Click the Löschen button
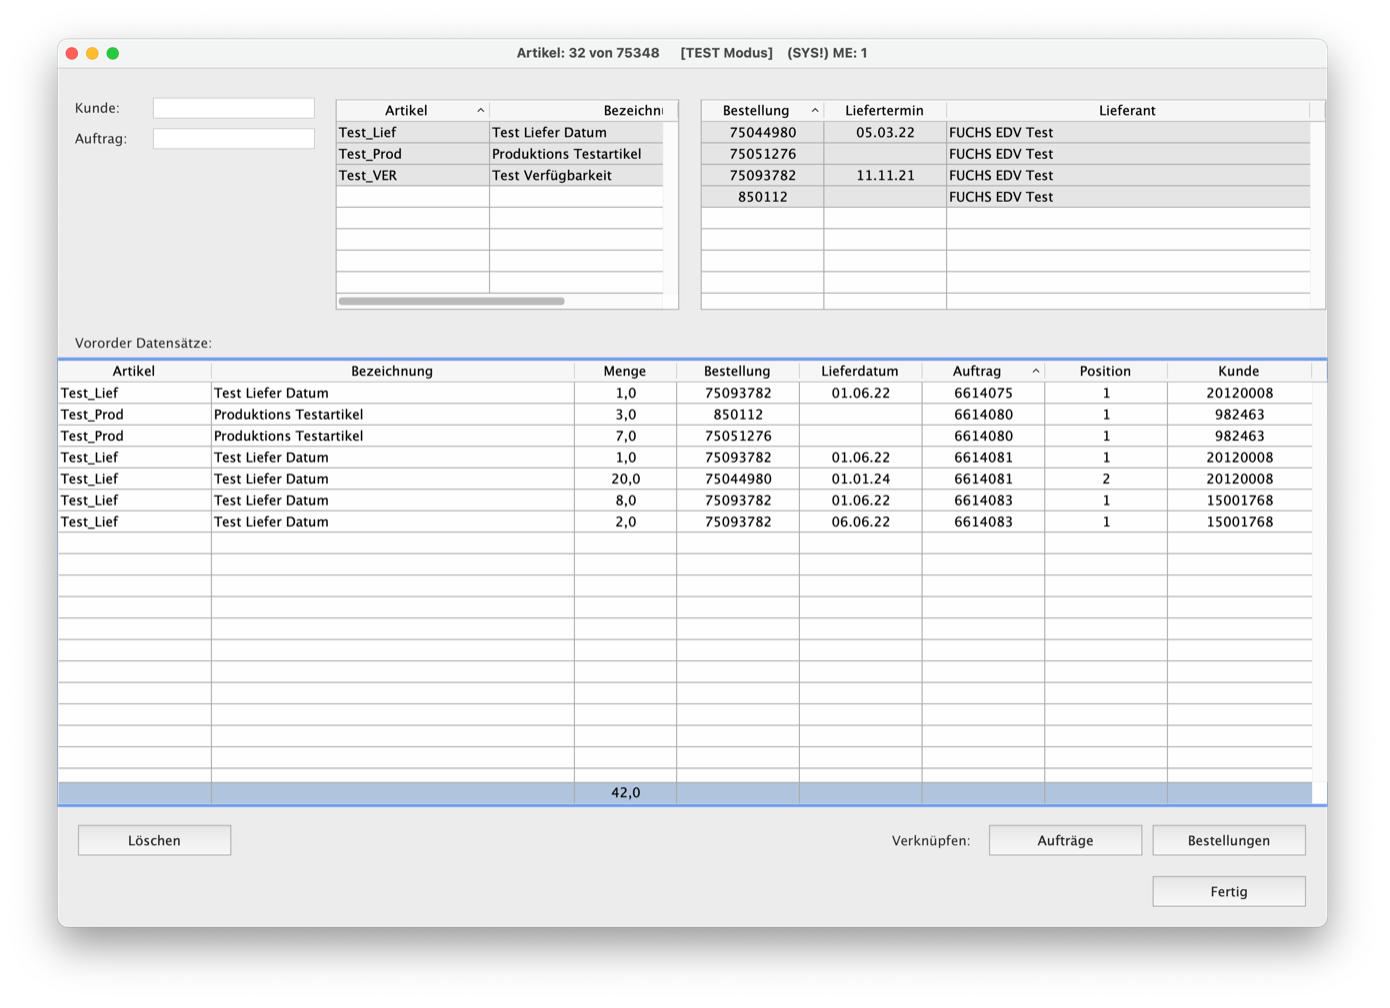Screen dimensions: 1390x1008 click(154, 840)
